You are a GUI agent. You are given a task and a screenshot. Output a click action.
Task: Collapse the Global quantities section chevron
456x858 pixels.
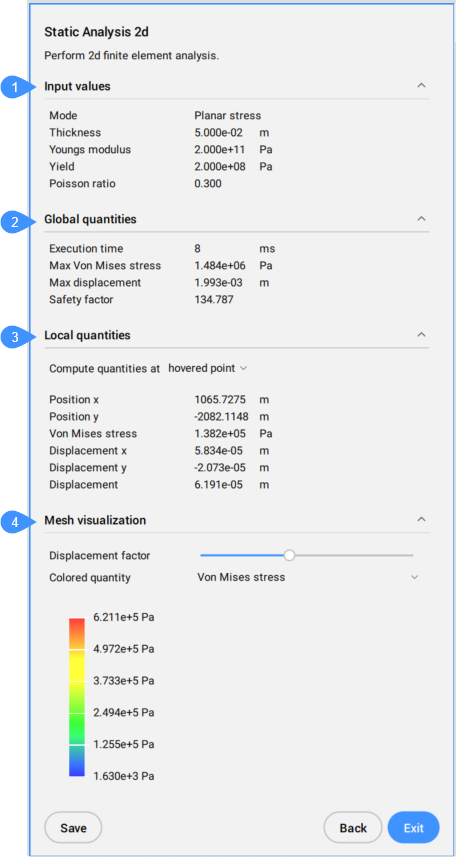(x=421, y=218)
